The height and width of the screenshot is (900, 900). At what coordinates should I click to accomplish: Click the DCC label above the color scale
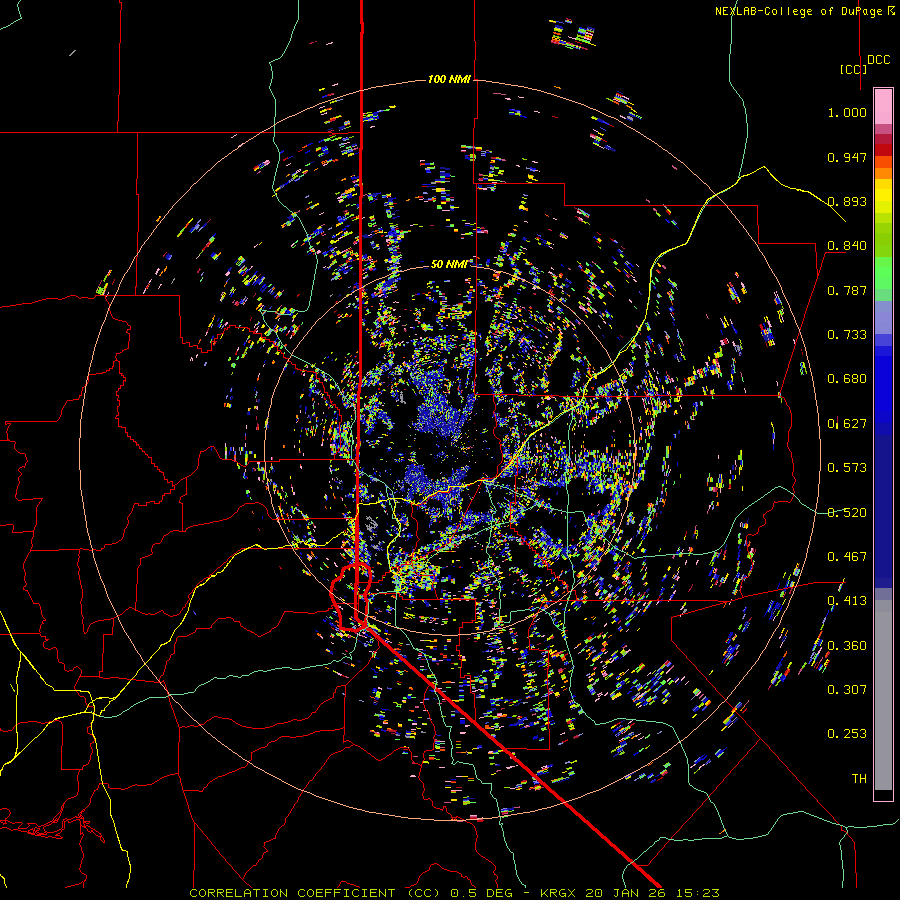click(x=878, y=59)
